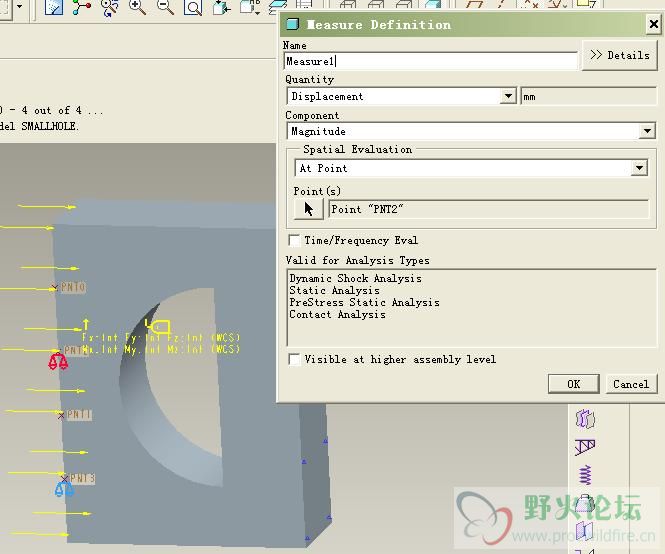Open the At Point spatial evaluation dropdown
This screenshot has width=665, height=554.
coord(639,169)
